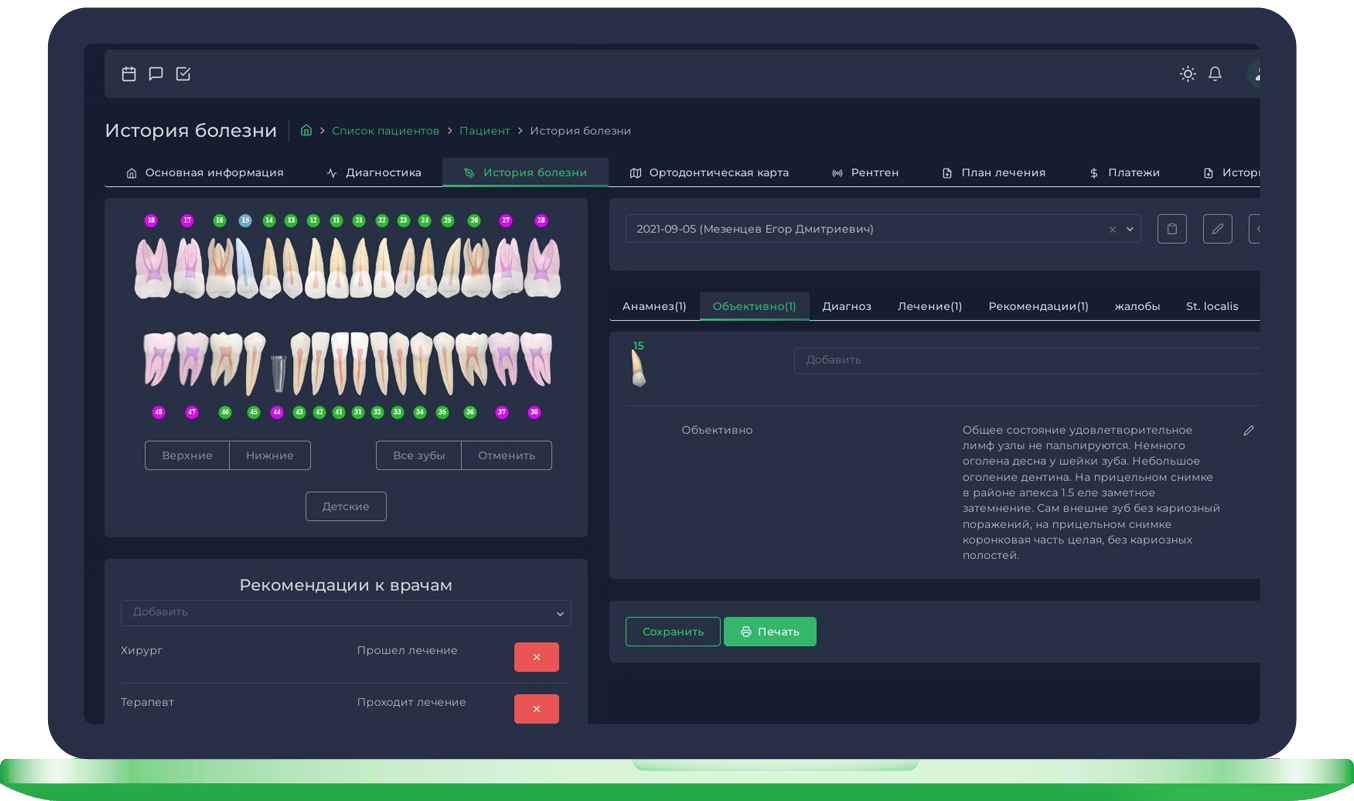Select all upper teeth with Верхние

(x=187, y=455)
